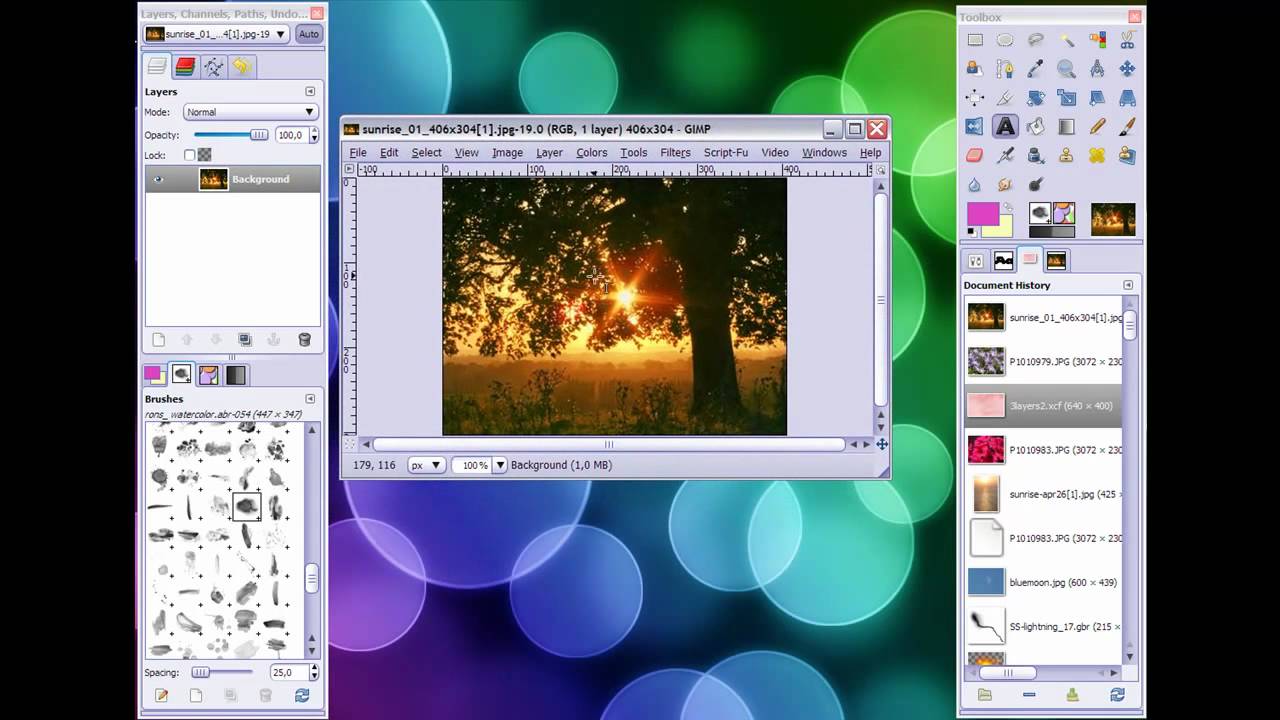Select the Color Picker eyedropper tool
Viewport: 1280px width, 720px height.
pos(1036,69)
